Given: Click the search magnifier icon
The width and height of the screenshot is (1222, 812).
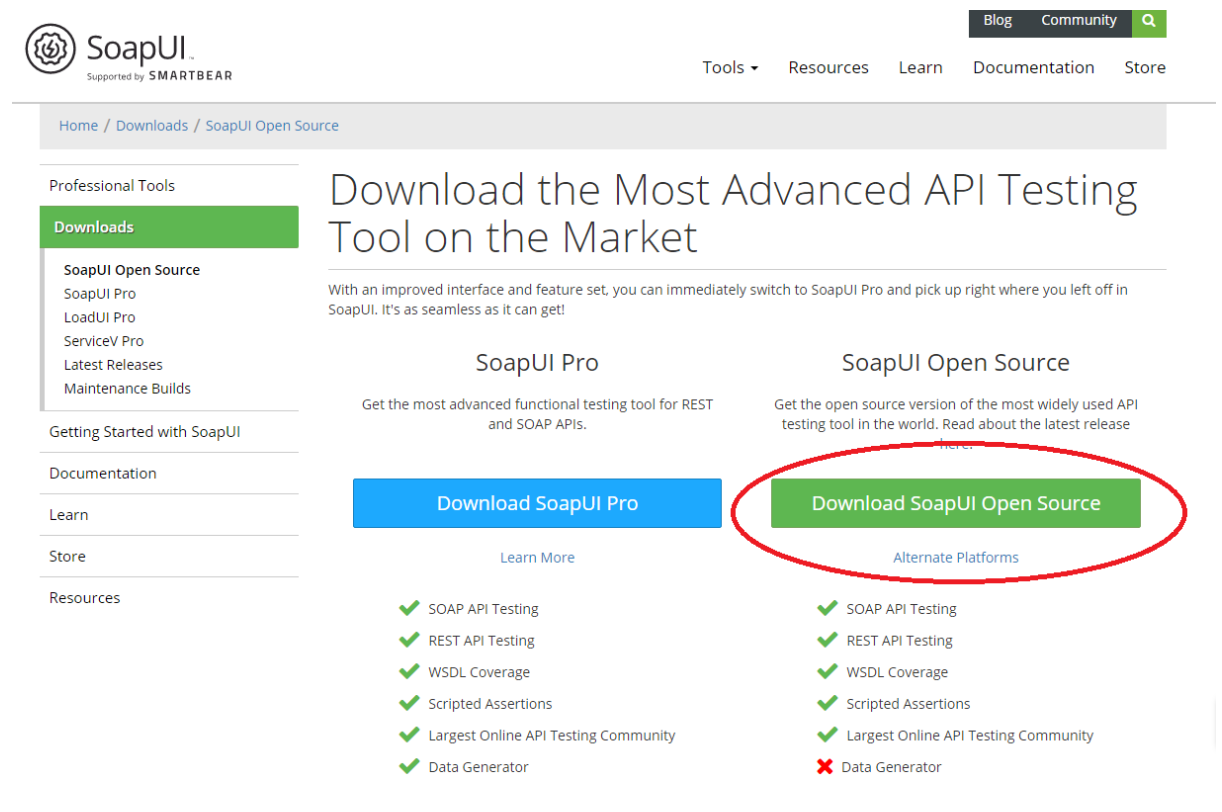Looking at the screenshot, I should pos(1149,21).
